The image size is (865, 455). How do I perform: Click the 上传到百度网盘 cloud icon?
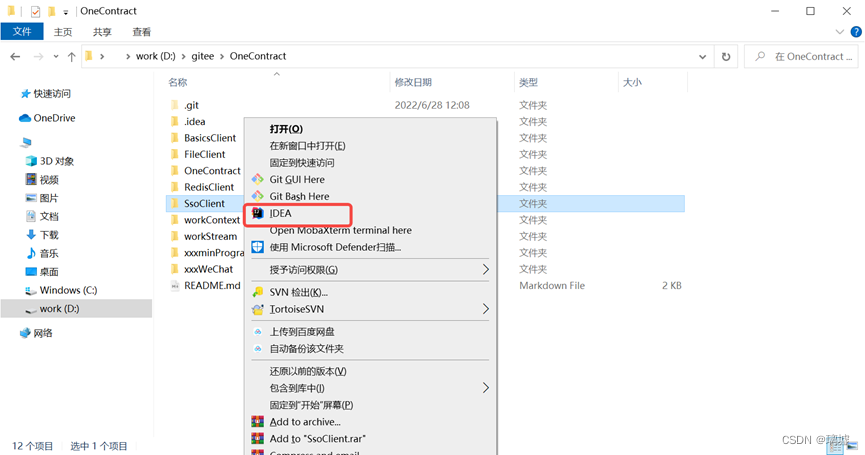(x=258, y=332)
